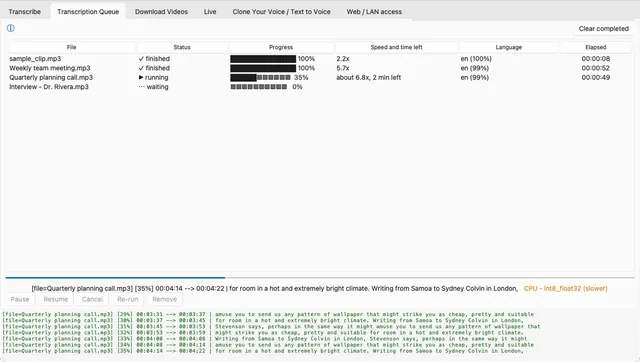
Task: Click the Elapsed column header
Action: (596, 47)
